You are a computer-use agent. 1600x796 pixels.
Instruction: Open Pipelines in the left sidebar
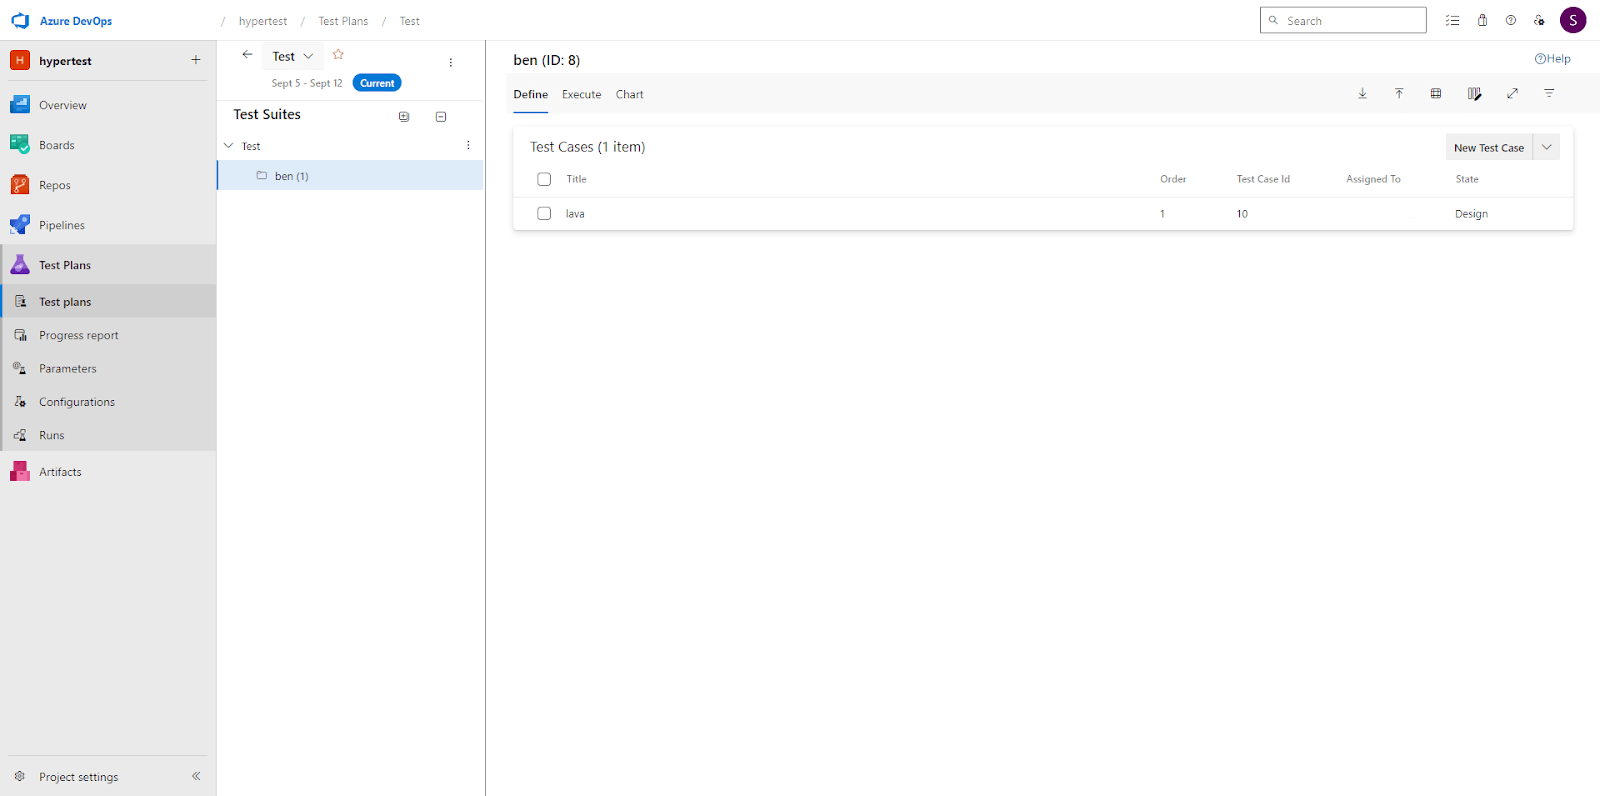[62, 225]
